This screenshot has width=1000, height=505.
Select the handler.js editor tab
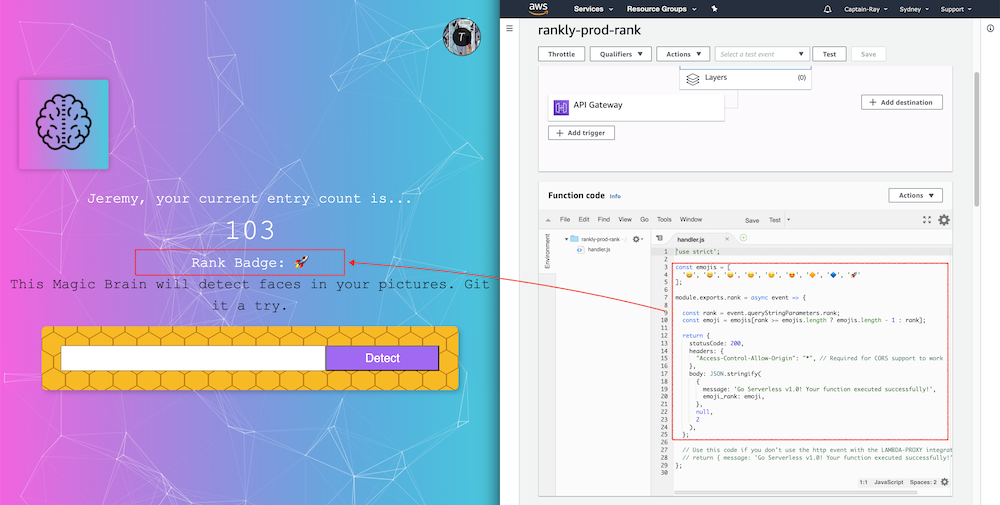(x=702, y=239)
